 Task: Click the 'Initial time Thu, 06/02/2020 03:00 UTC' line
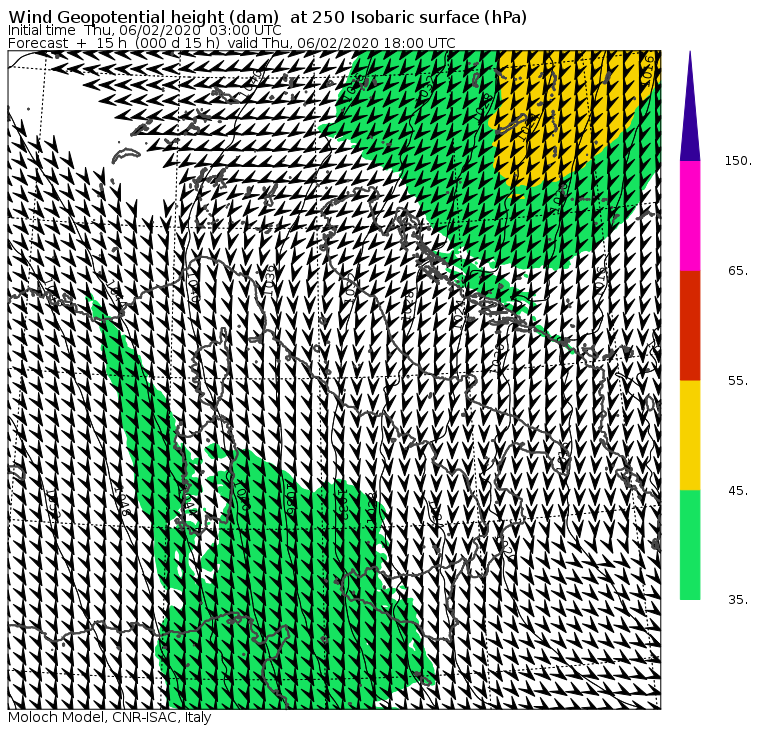point(144,31)
